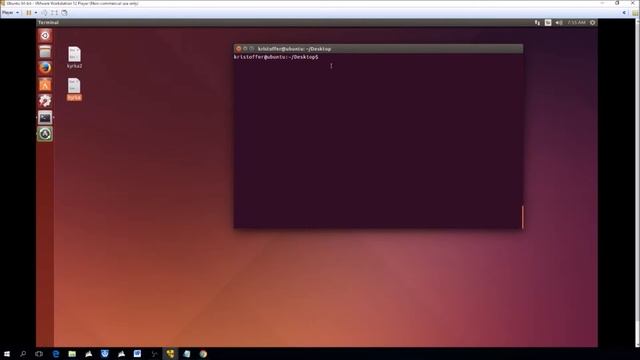Click Terminal label in Ubuntu top panel

(49, 22)
